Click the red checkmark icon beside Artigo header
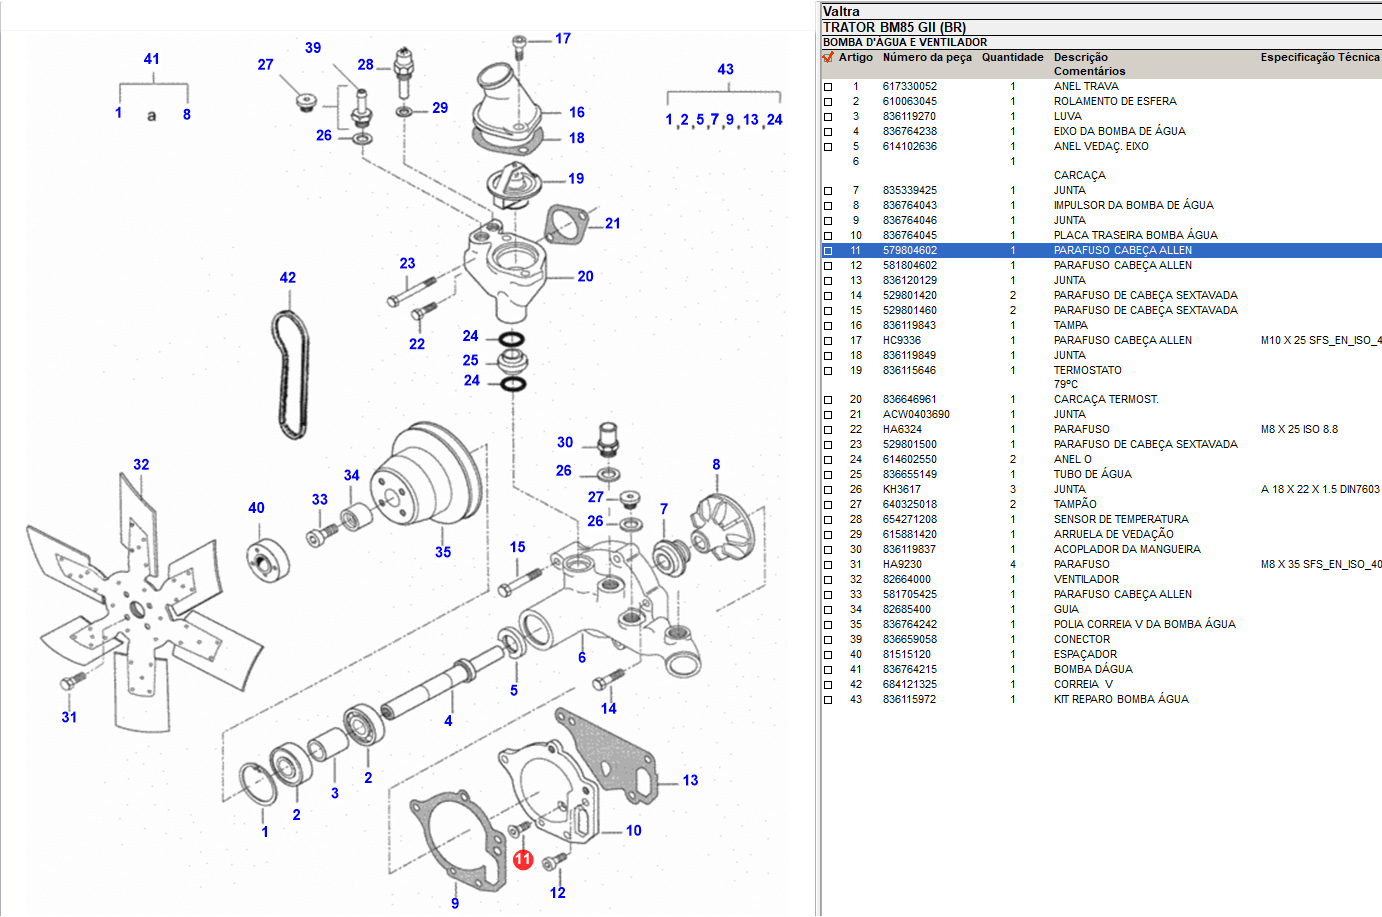1382x917 pixels. click(x=828, y=58)
